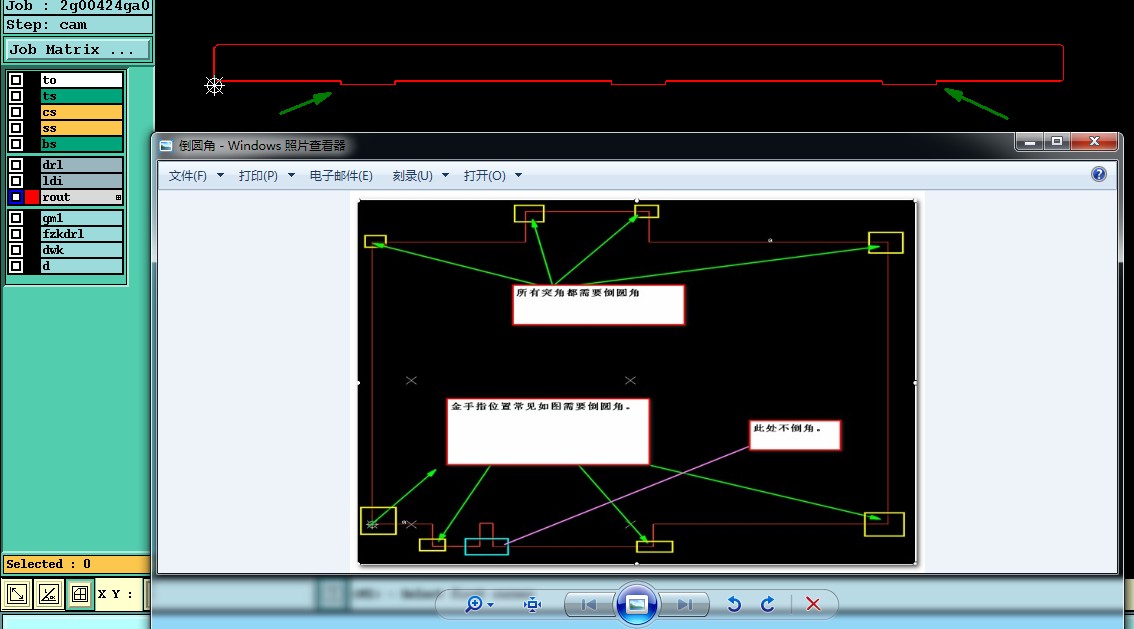The width and height of the screenshot is (1134, 629).
Task: Open the 打印(P) menu
Action: tap(258, 176)
